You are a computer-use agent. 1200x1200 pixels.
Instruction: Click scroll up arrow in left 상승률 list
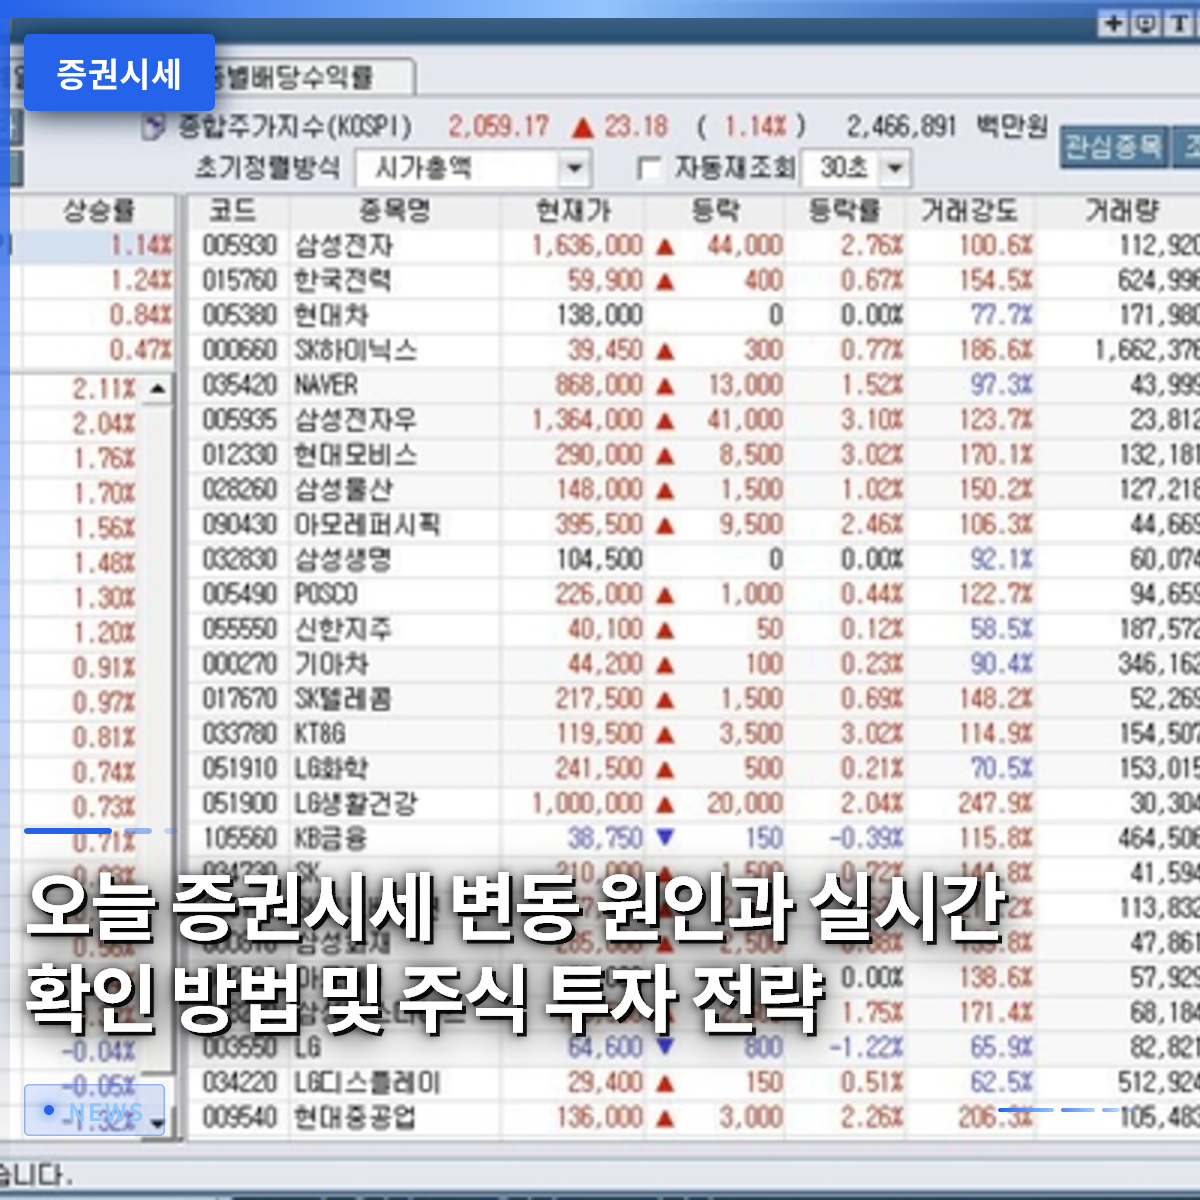pos(158,388)
